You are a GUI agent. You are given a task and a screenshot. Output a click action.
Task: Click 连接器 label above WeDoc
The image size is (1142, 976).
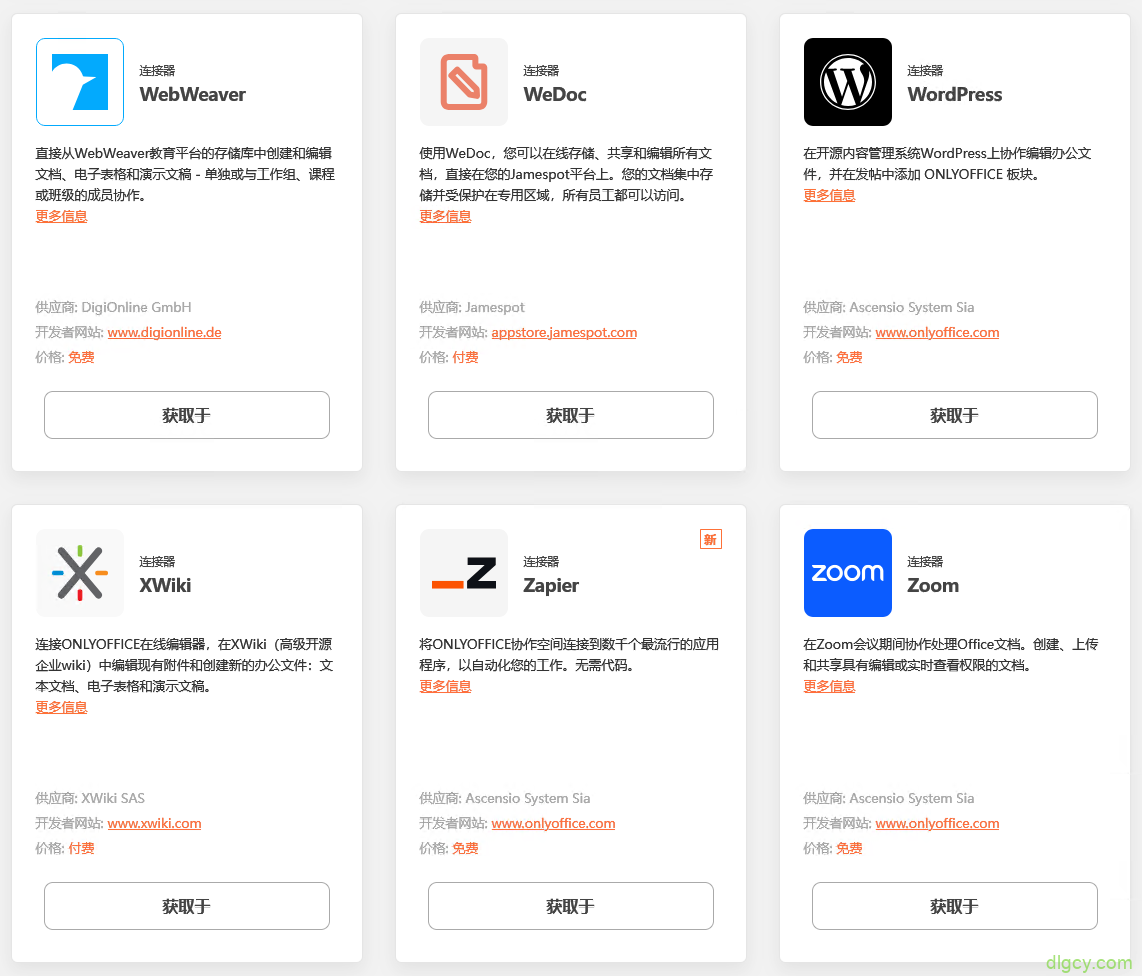[541, 71]
